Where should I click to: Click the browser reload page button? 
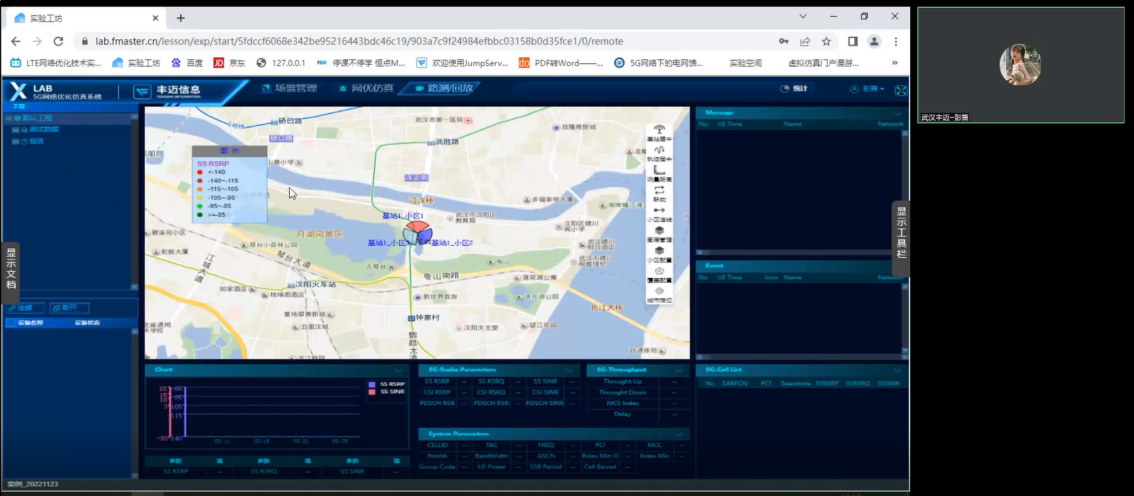pos(58,41)
